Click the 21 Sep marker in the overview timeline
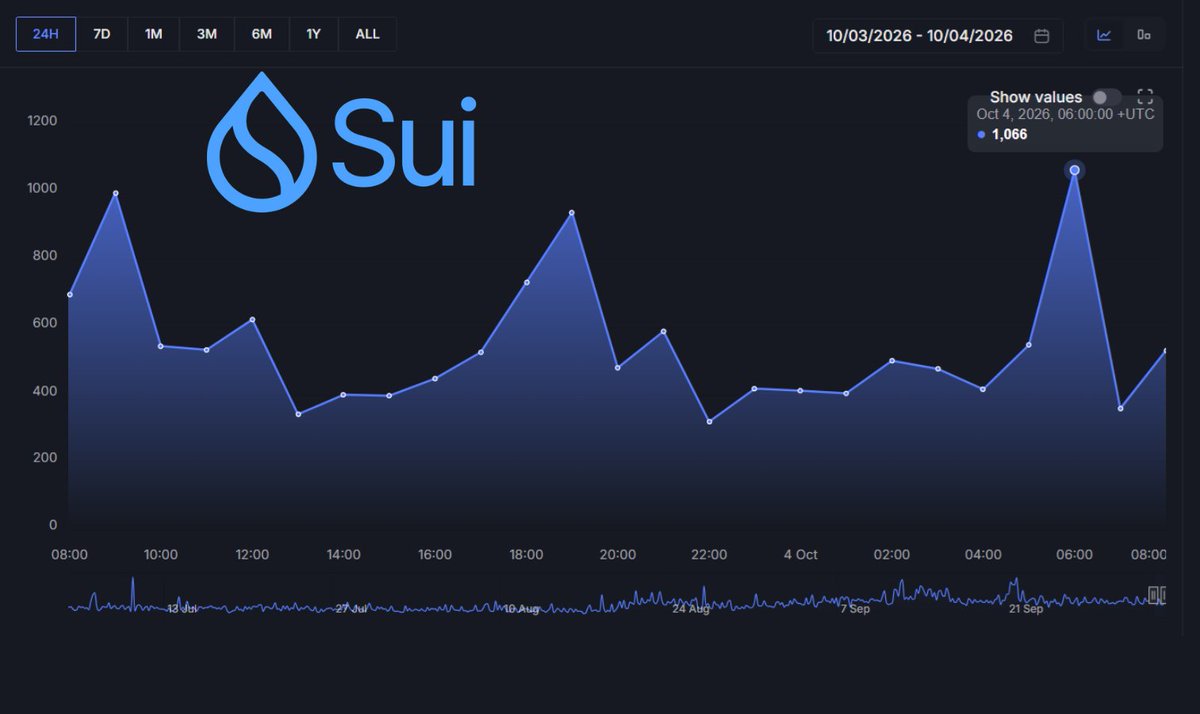Viewport: 1200px width, 714px height. (x=1026, y=608)
